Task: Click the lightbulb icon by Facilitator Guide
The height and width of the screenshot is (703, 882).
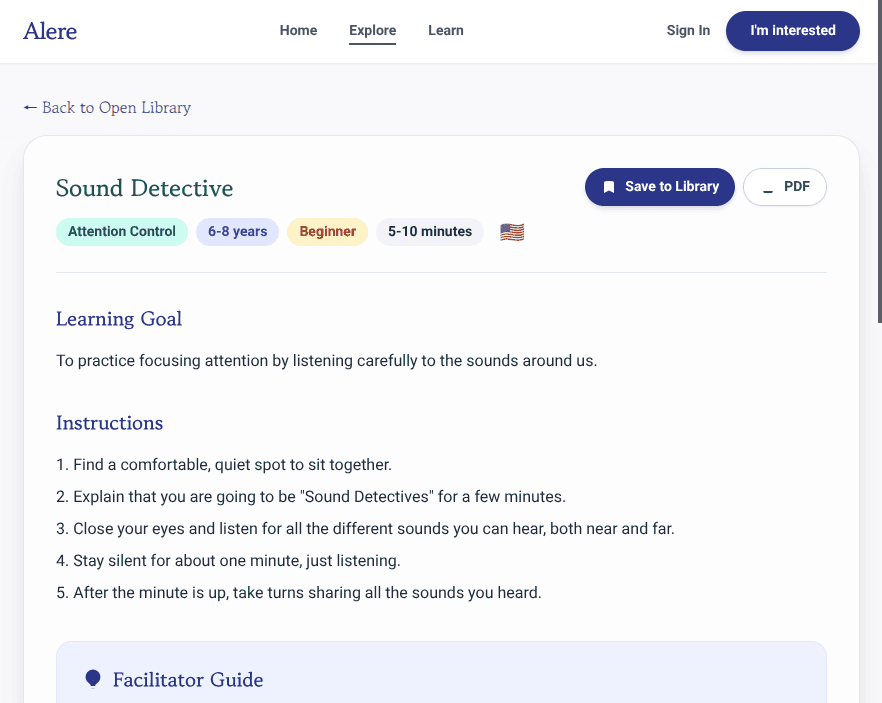Action: click(93, 679)
